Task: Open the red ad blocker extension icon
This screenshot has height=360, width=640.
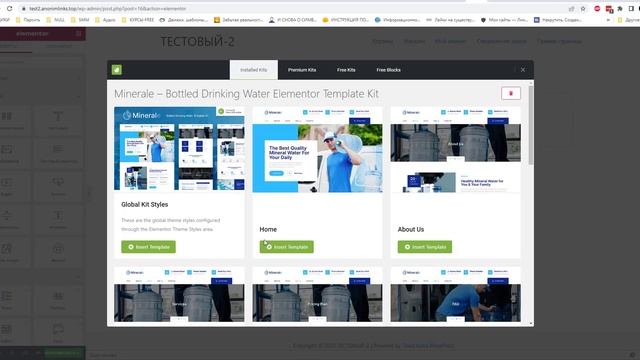Action: (x=597, y=9)
